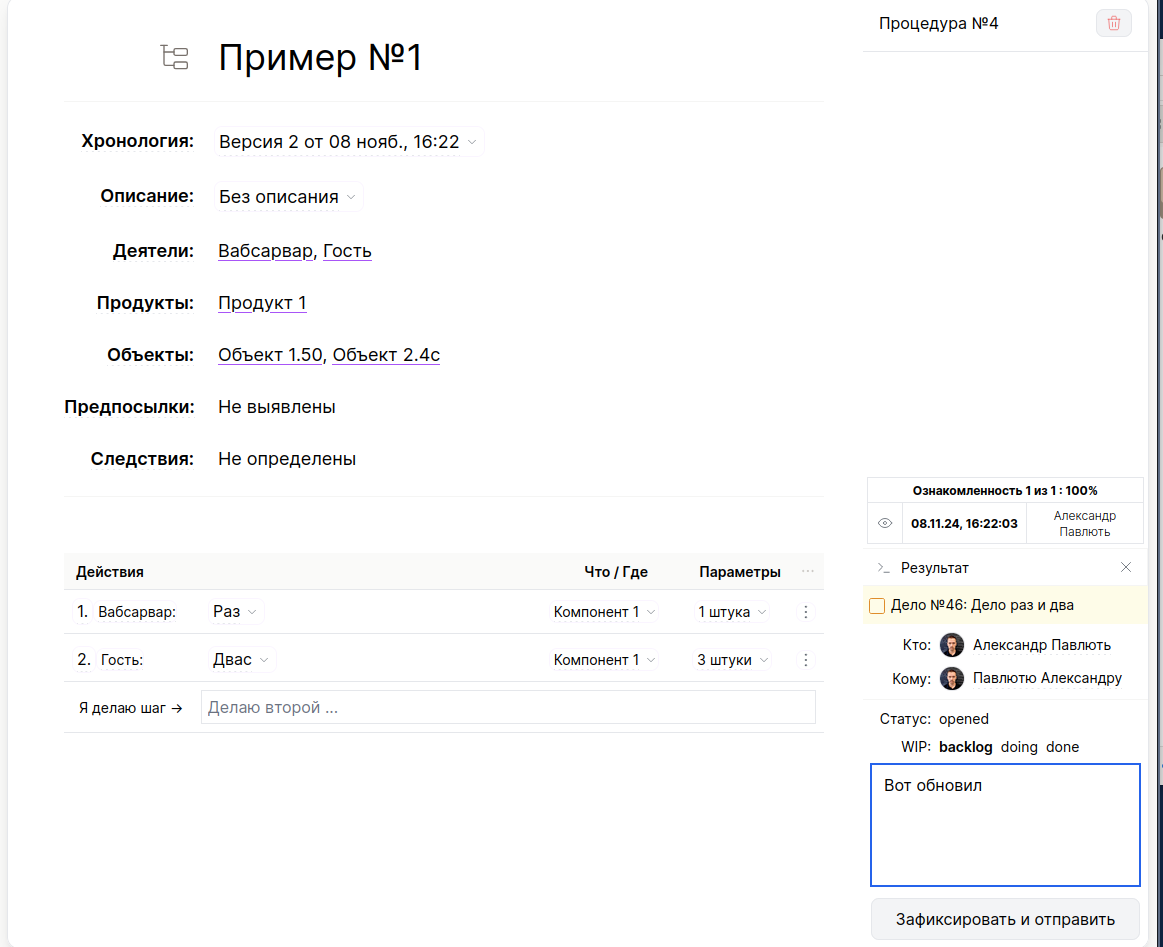The image size is (1163, 947).
Task: Tick the Дело №46 checkbox
Action: [877, 605]
